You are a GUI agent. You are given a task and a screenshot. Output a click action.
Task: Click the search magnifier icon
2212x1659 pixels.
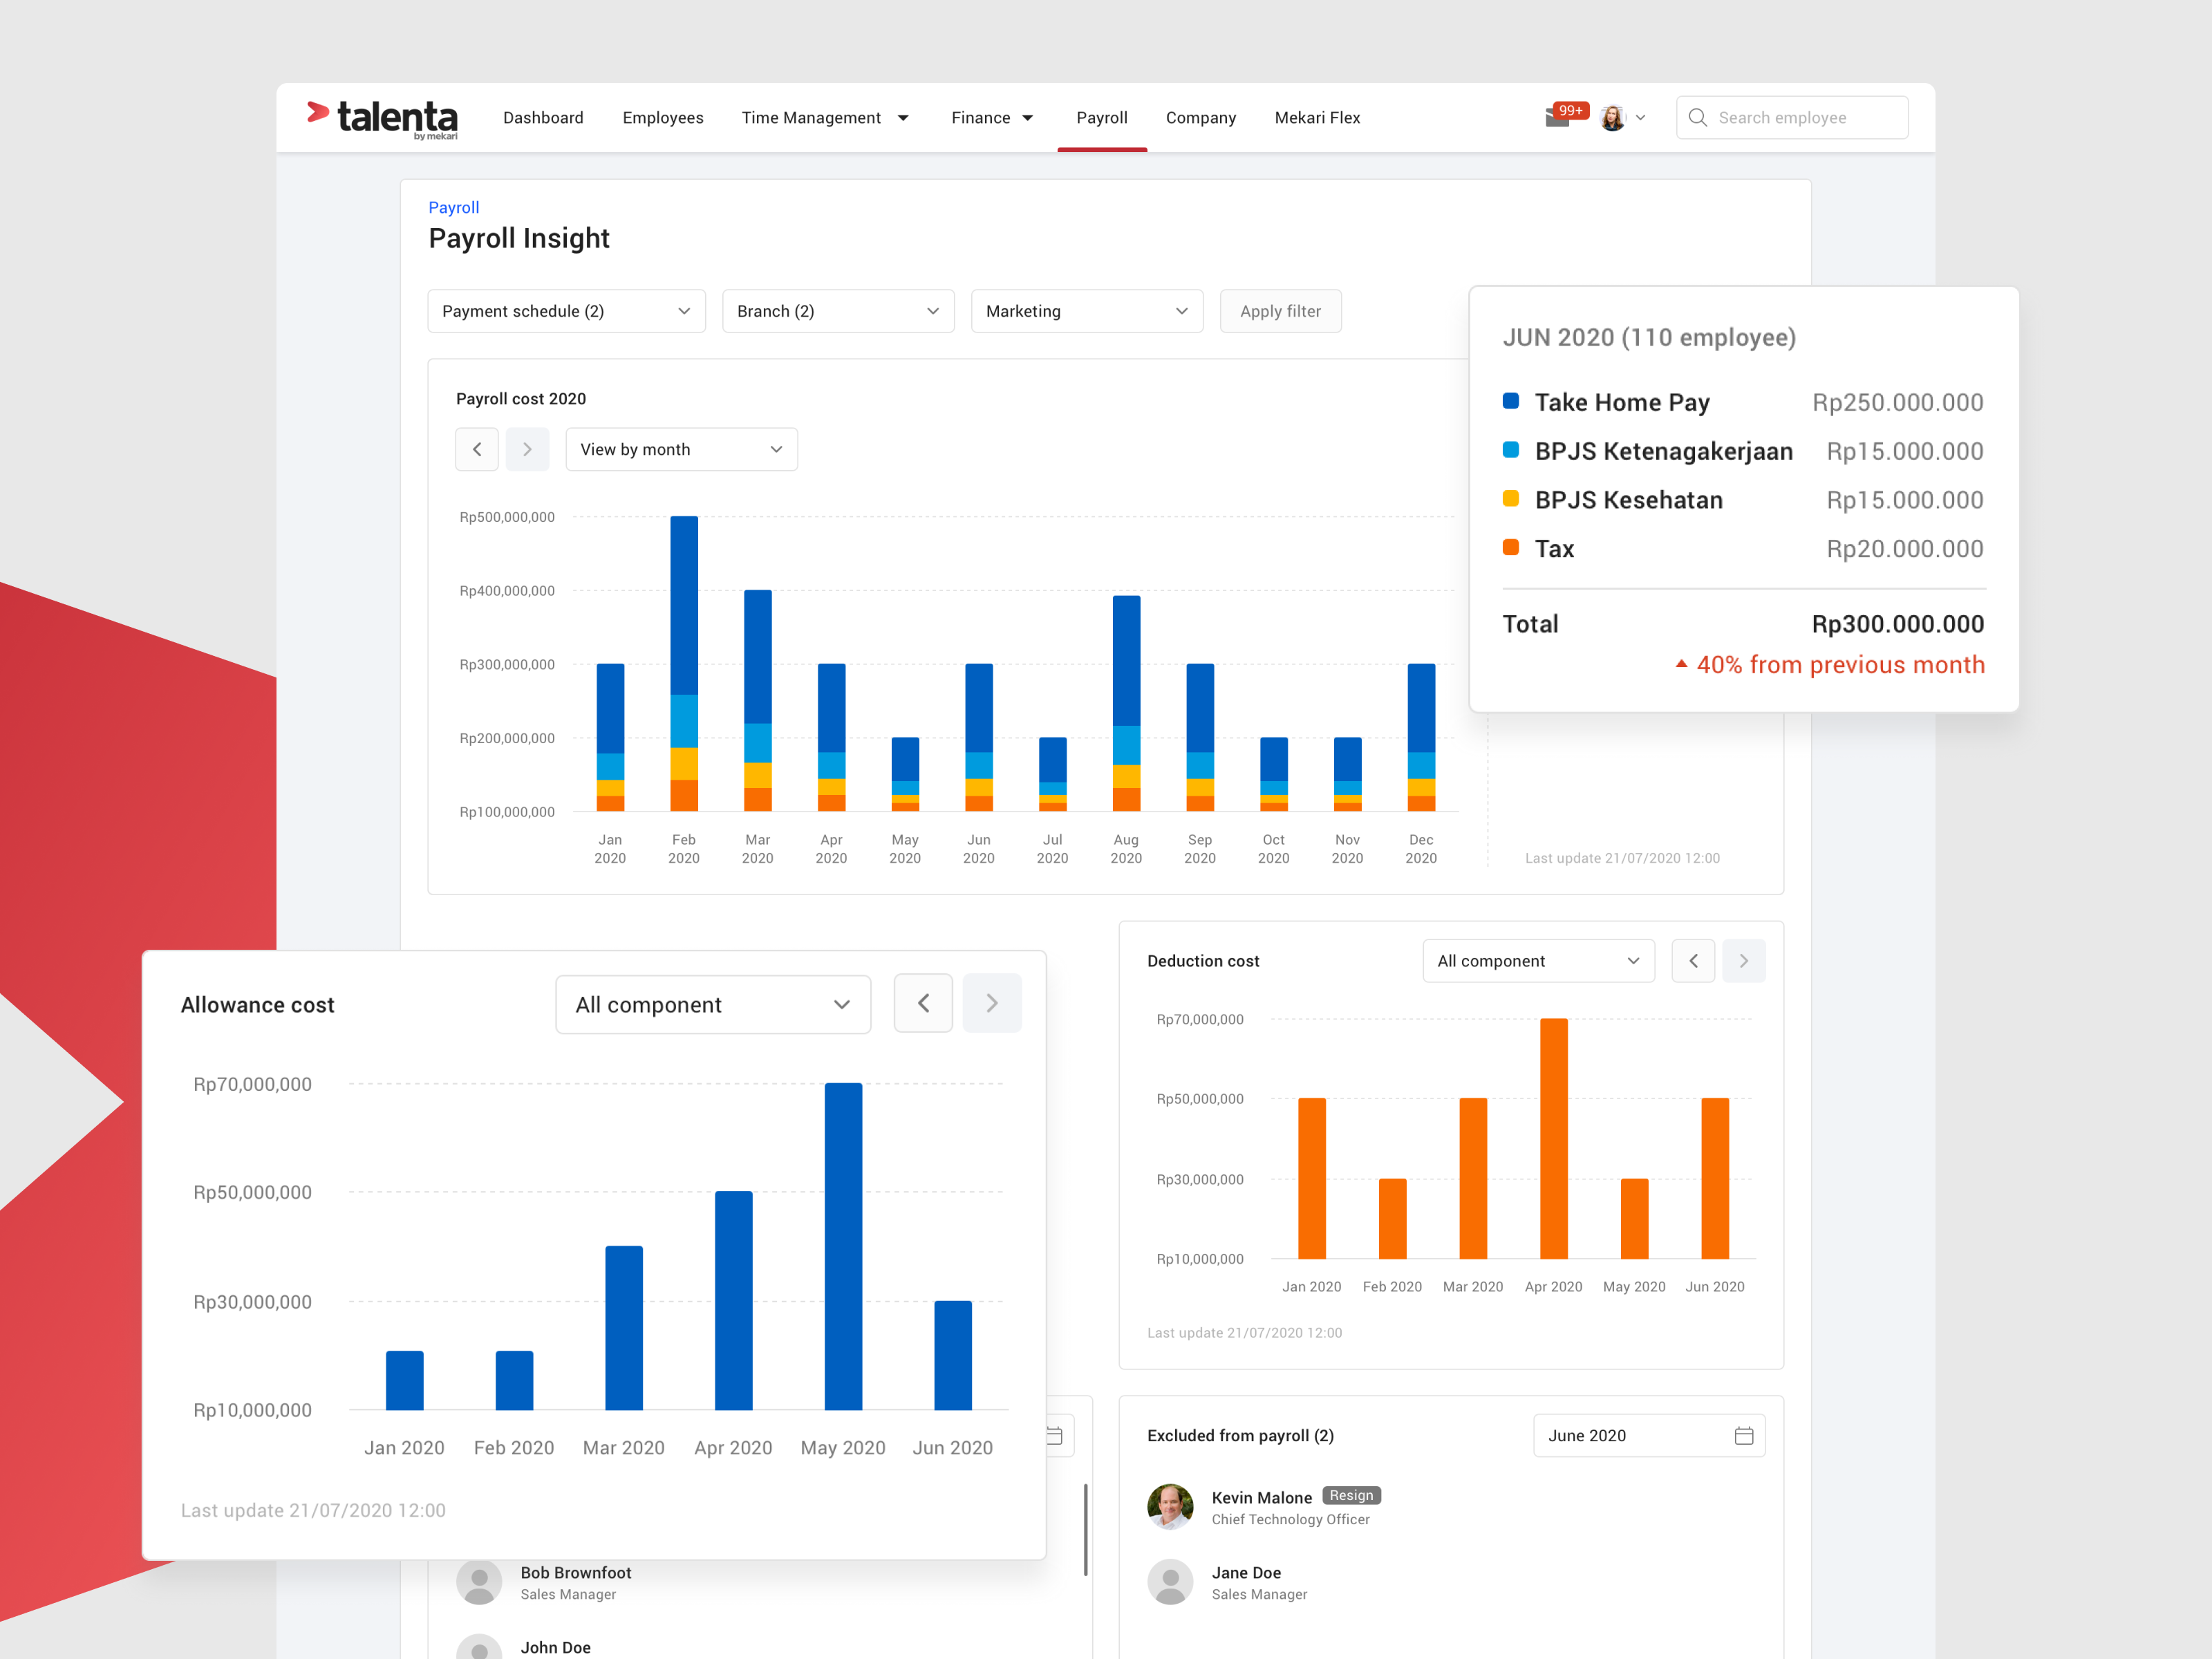coord(1697,118)
